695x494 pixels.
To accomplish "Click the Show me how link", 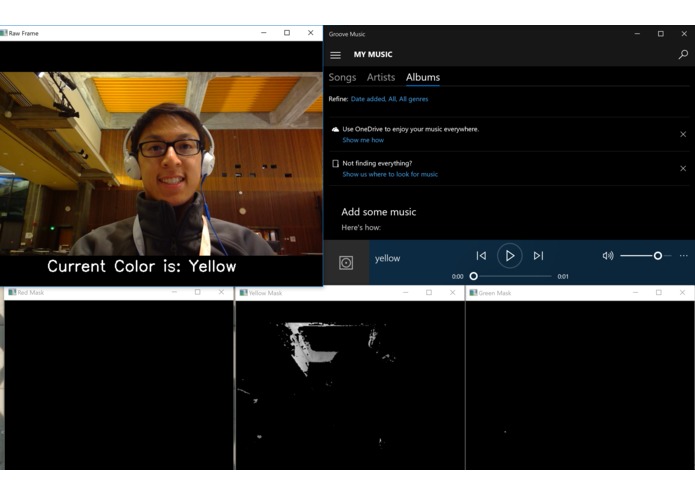I will click(363, 140).
